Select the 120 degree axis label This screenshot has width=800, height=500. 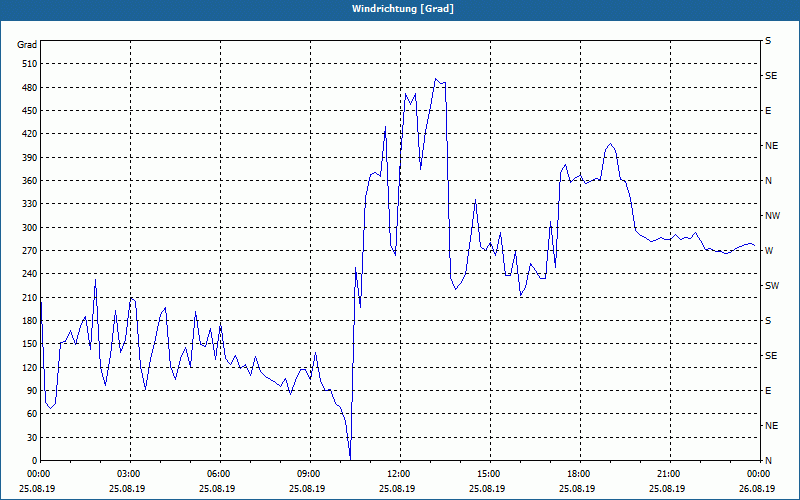pos(30,367)
